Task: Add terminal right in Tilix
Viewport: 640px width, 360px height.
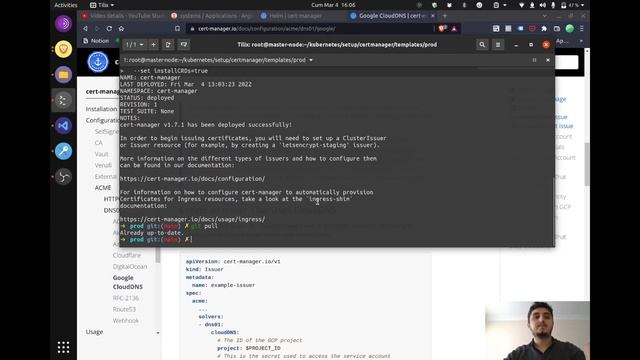Action: (x=168, y=44)
